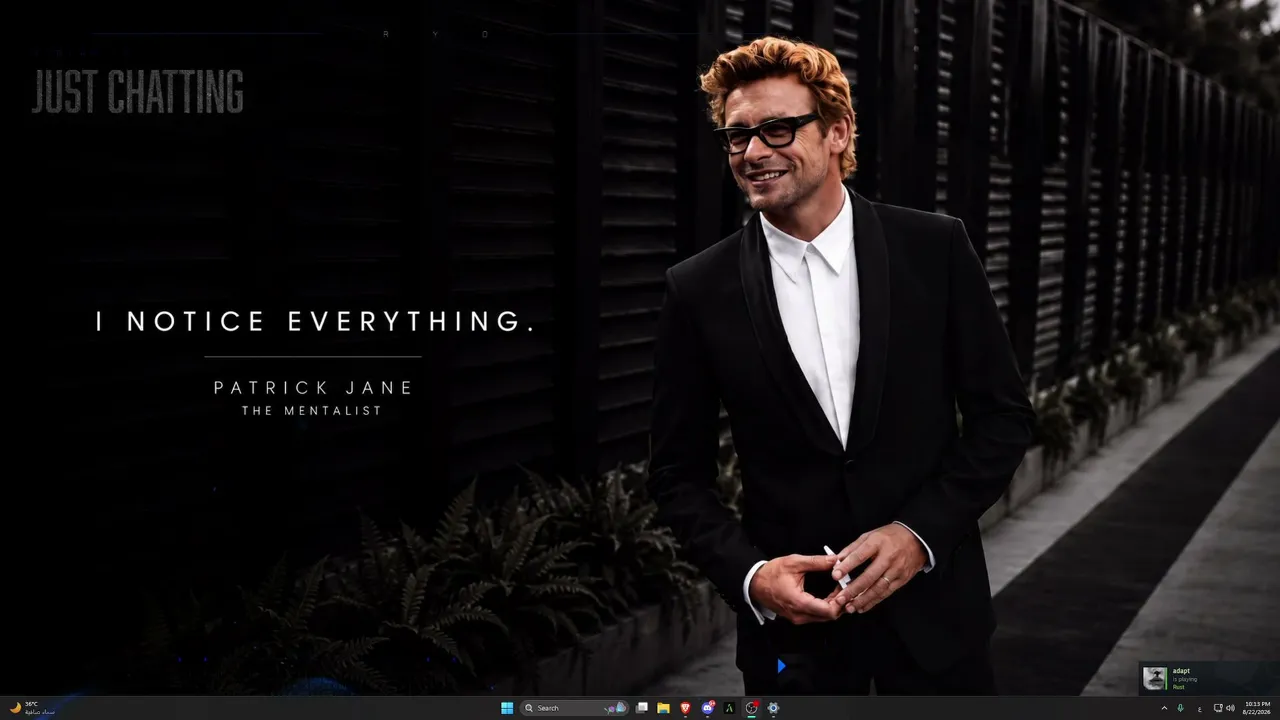Open Task View on the taskbar
This screenshot has width=1280, height=720.
pos(642,708)
